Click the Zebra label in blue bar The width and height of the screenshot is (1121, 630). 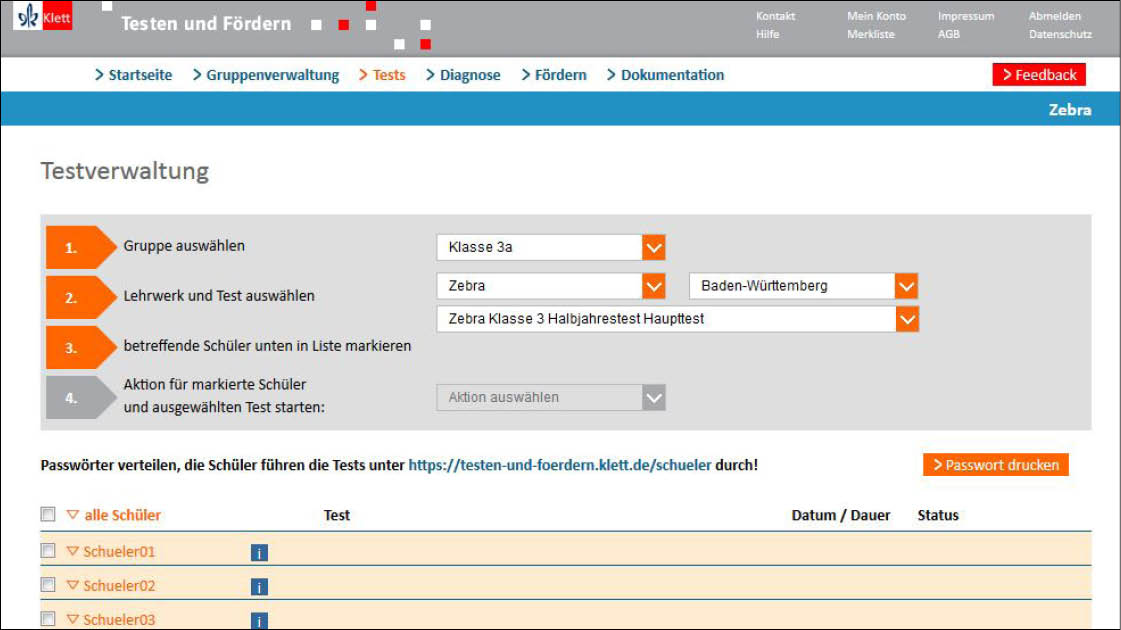click(1070, 109)
